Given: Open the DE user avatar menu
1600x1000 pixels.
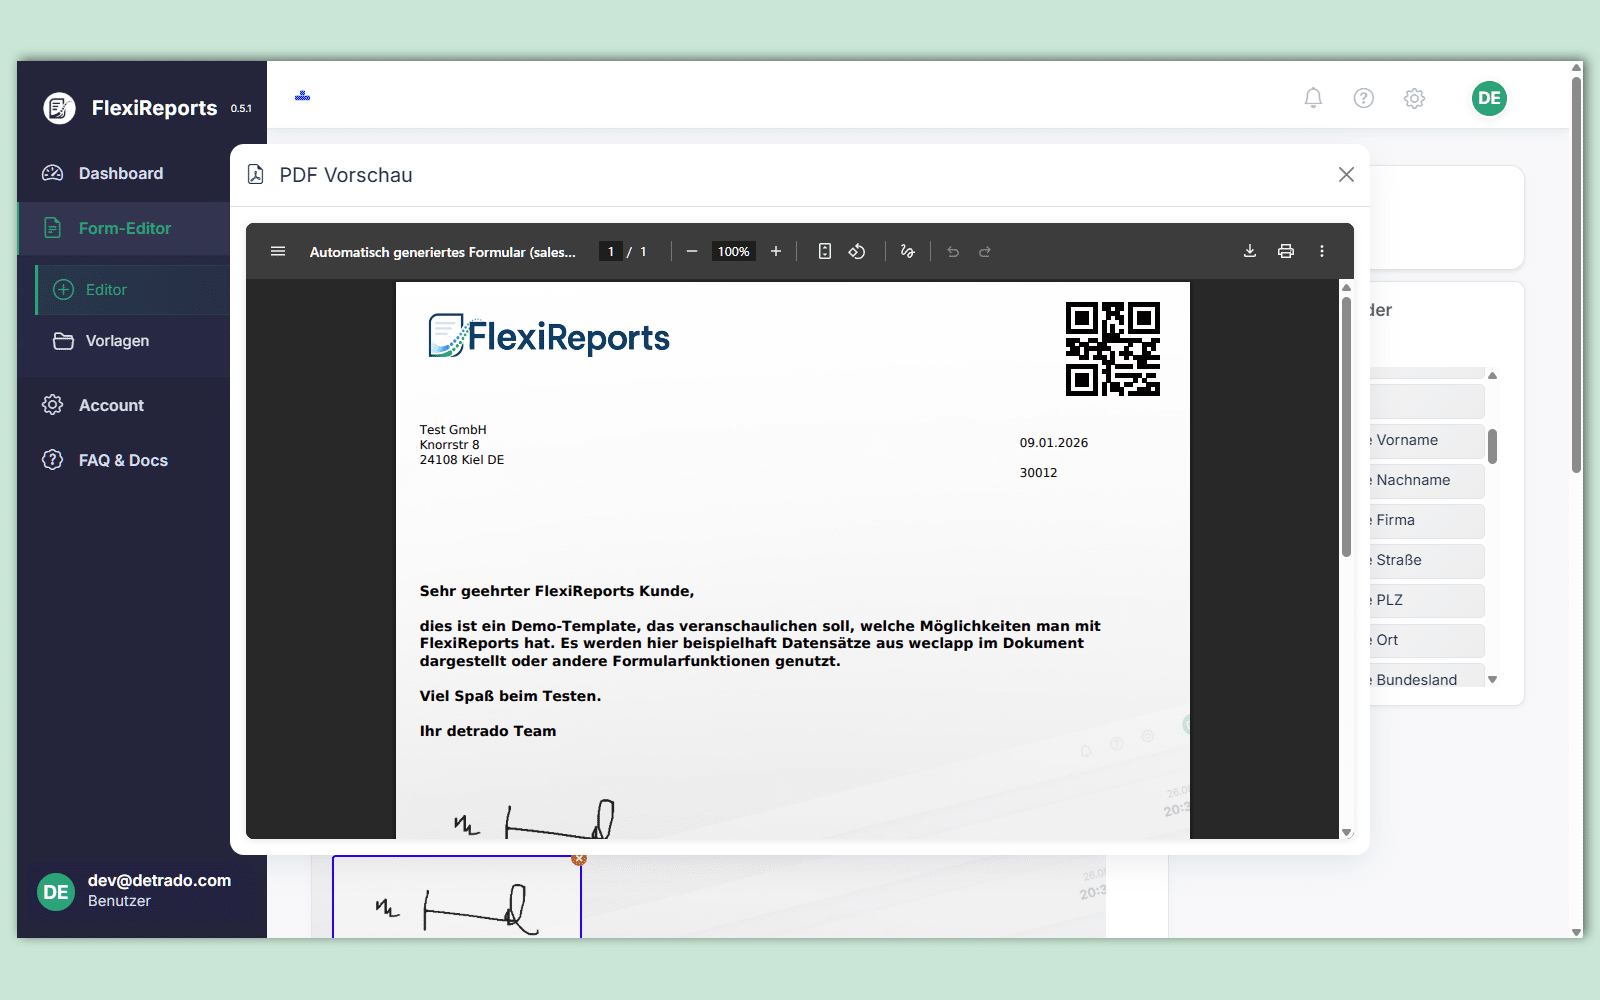Looking at the screenshot, I should pos(1489,98).
